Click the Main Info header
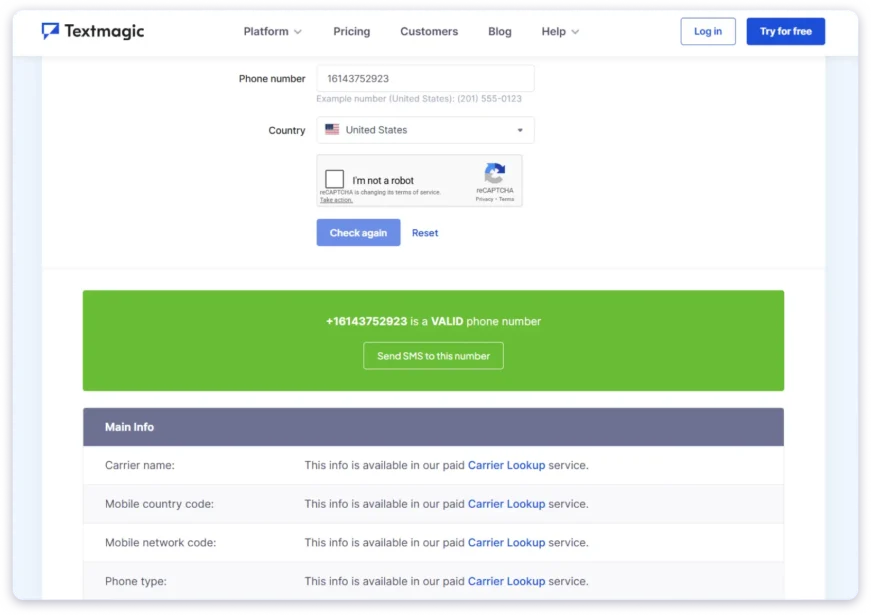Viewport: 871px width, 615px height. 433,427
